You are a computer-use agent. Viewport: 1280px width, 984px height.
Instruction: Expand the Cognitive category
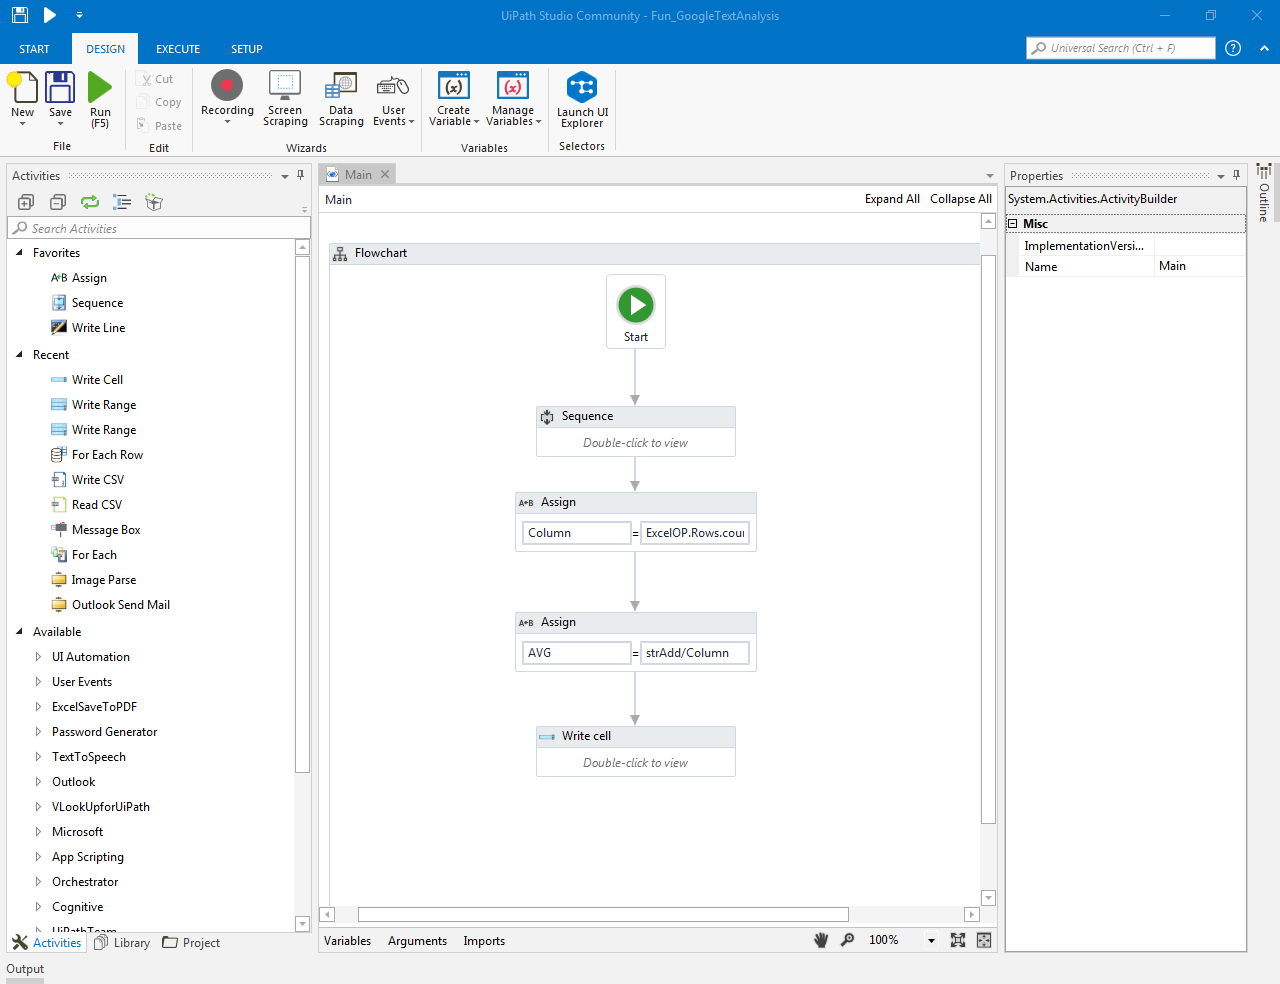pyautogui.click(x=38, y=907)
